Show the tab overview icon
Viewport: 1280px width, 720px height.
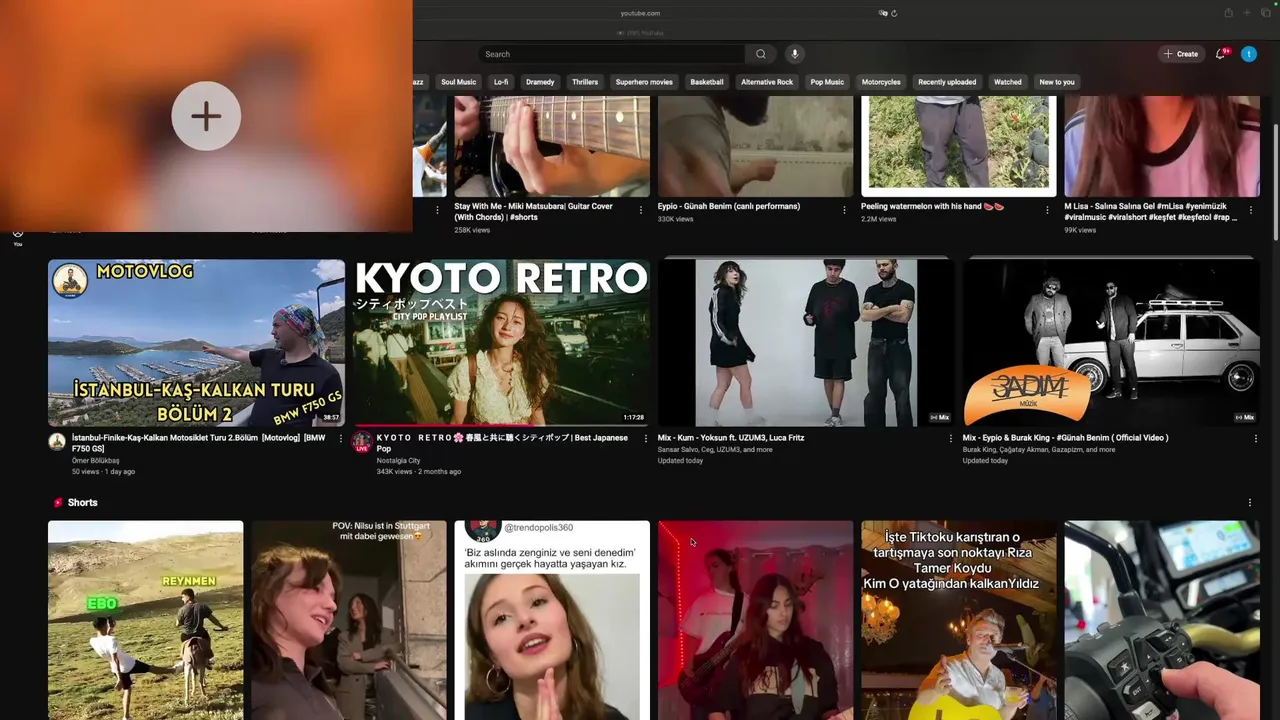(1265, 13)
